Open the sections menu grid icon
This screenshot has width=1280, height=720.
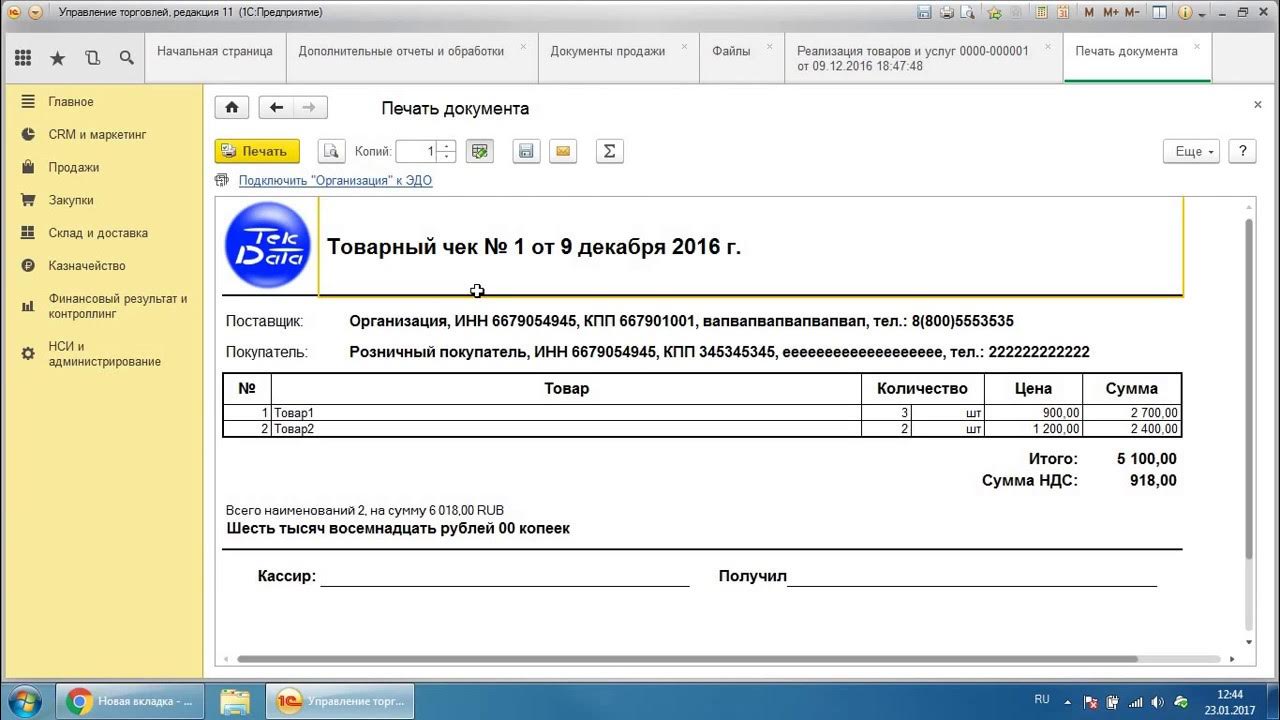(23, 58)
